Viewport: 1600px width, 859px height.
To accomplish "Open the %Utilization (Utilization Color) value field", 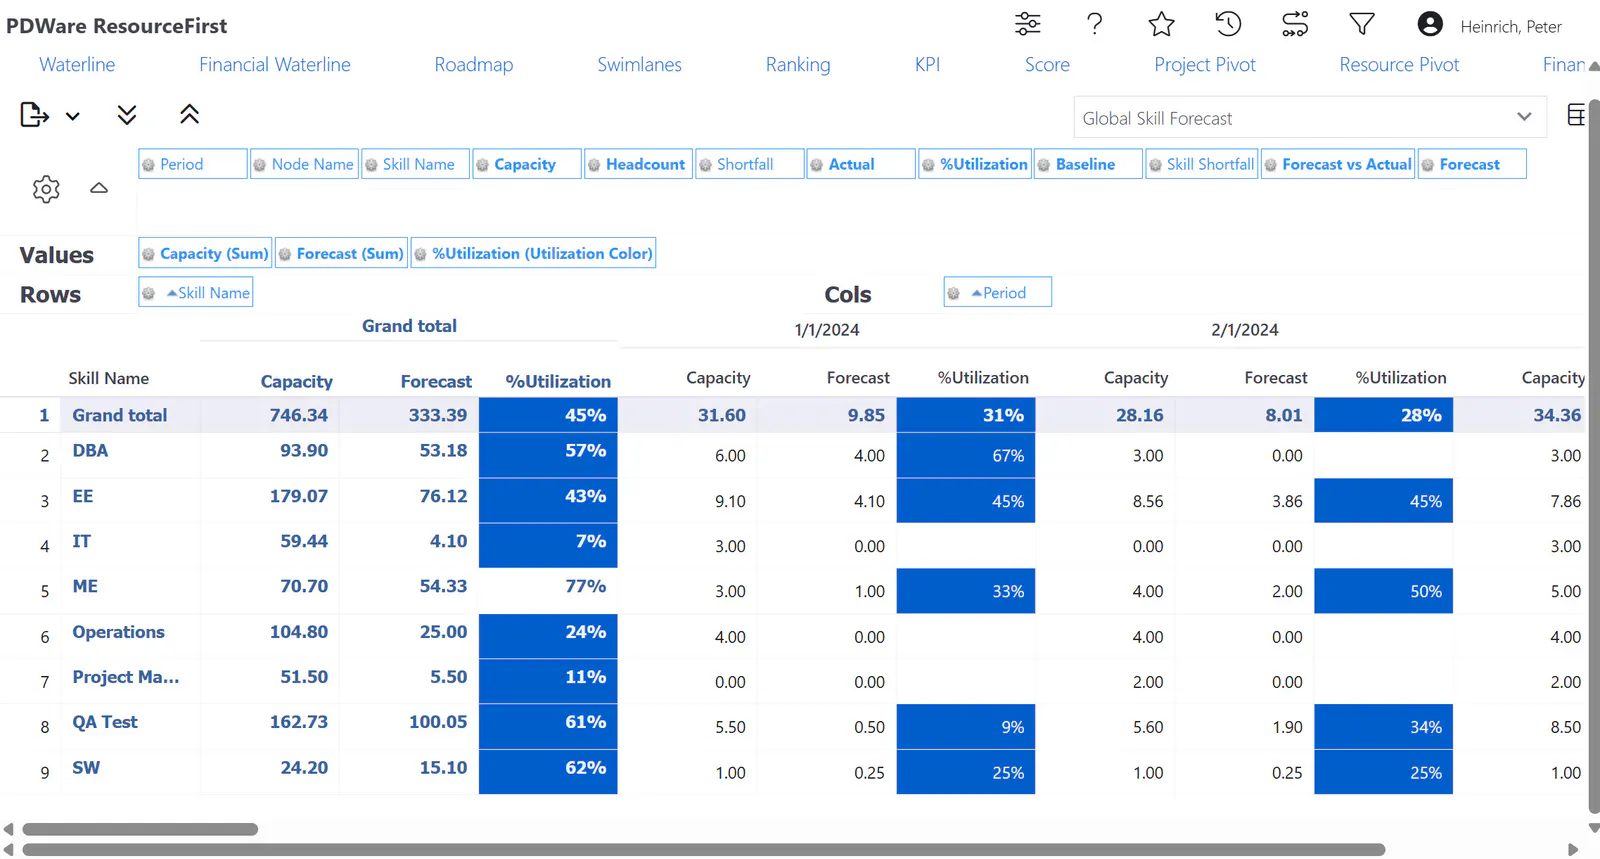I will [x=534, y=254].
